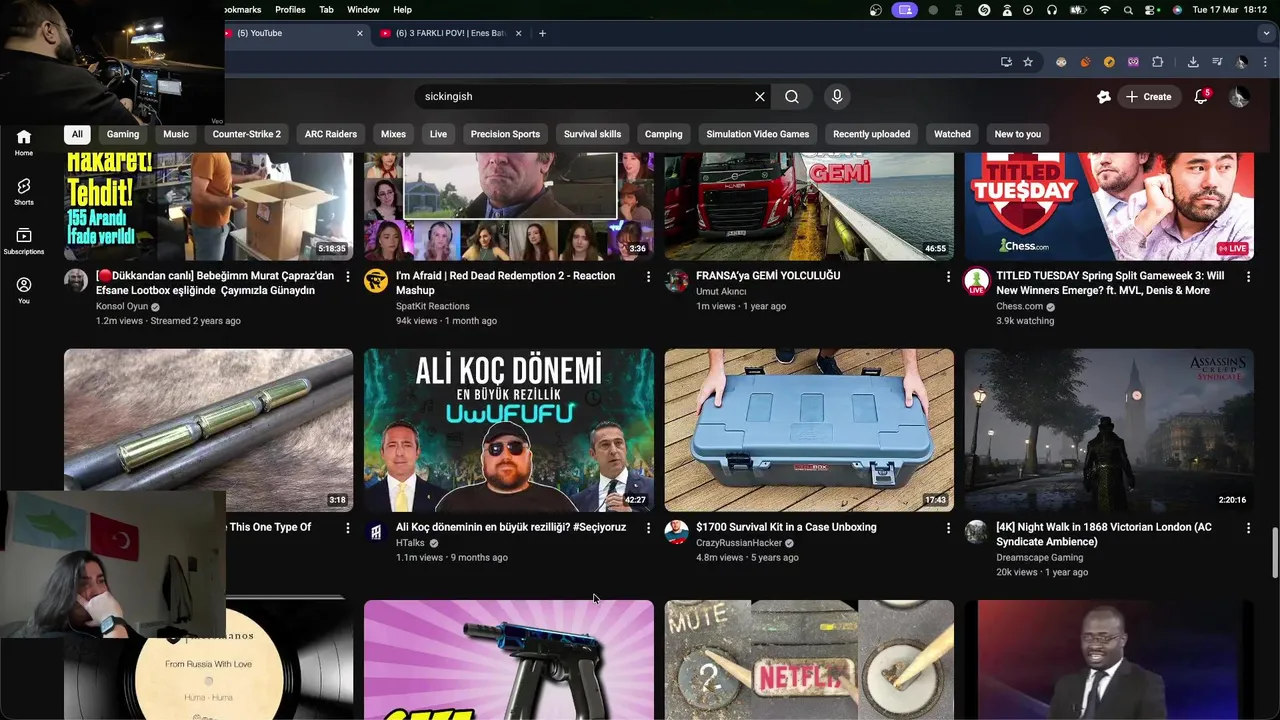Open more options for FRANSA'ya GEMİ YOLCULUĞU video
1280x720 pixels.
948,276
